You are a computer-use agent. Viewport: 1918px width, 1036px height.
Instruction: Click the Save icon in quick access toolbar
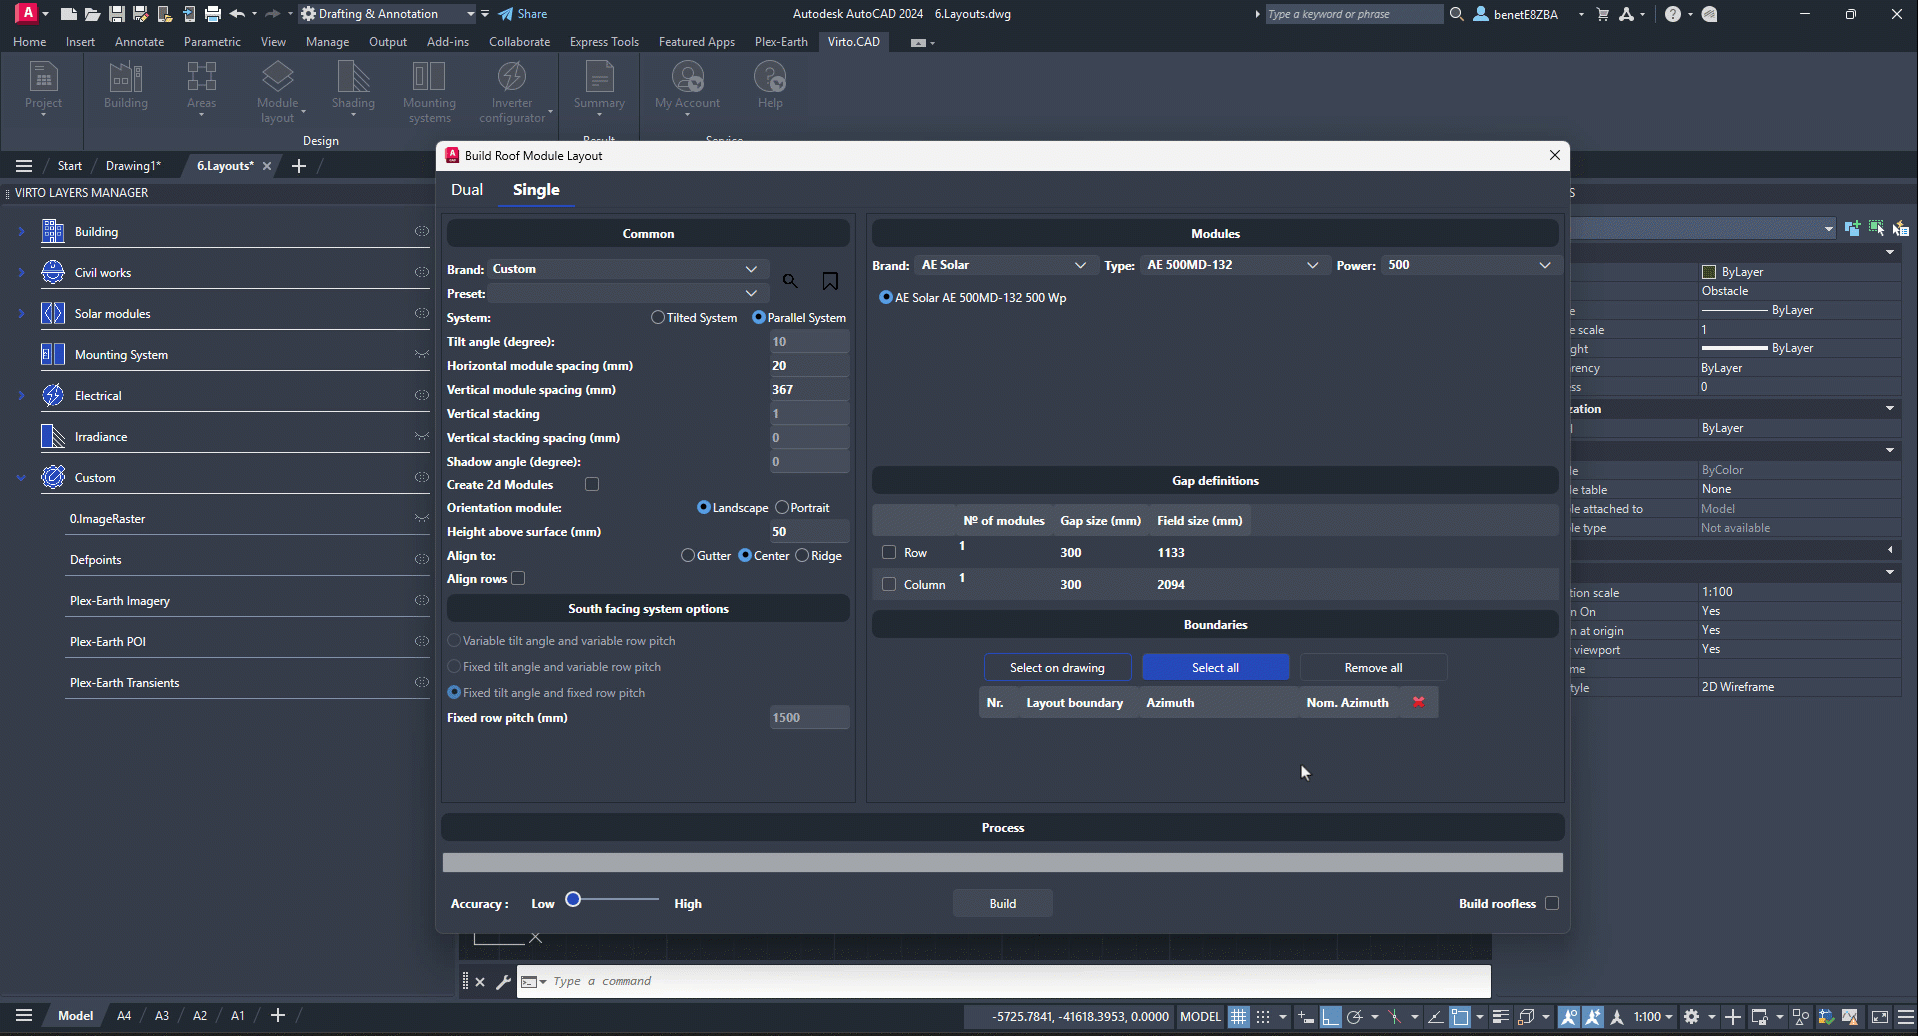116,14
